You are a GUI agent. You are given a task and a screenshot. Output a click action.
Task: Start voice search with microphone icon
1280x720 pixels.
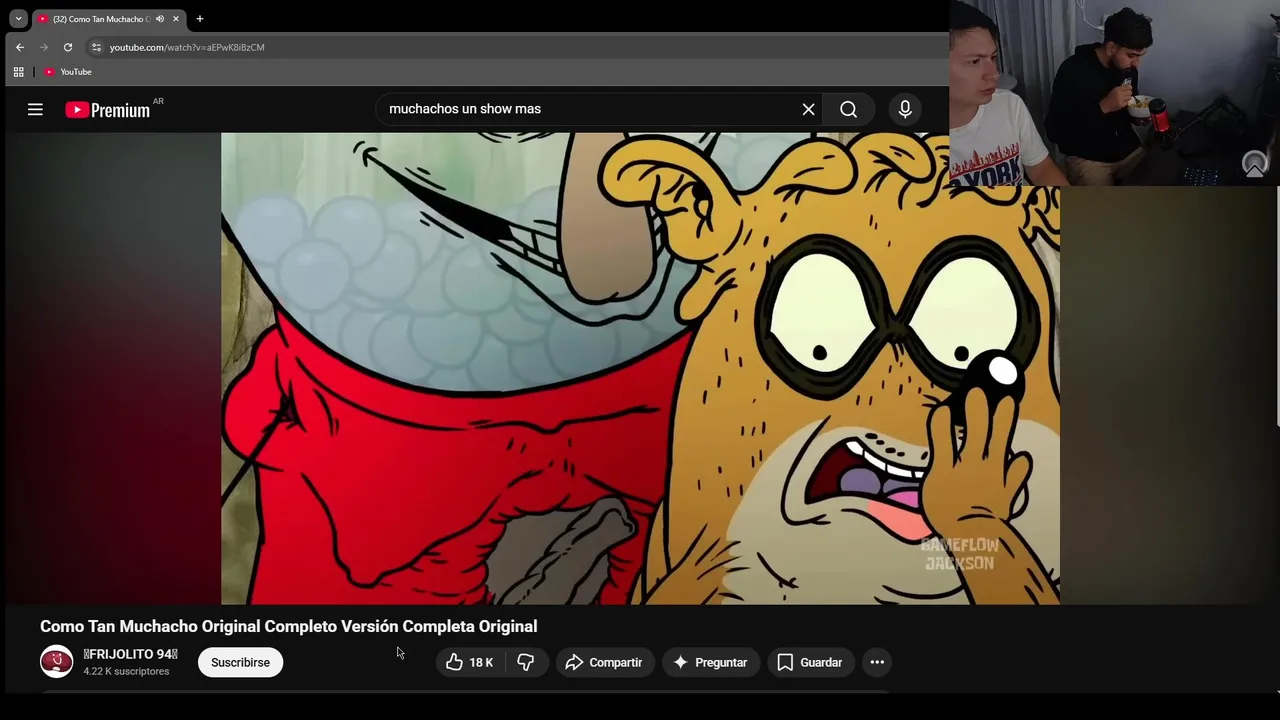click(x=905, y=109)
